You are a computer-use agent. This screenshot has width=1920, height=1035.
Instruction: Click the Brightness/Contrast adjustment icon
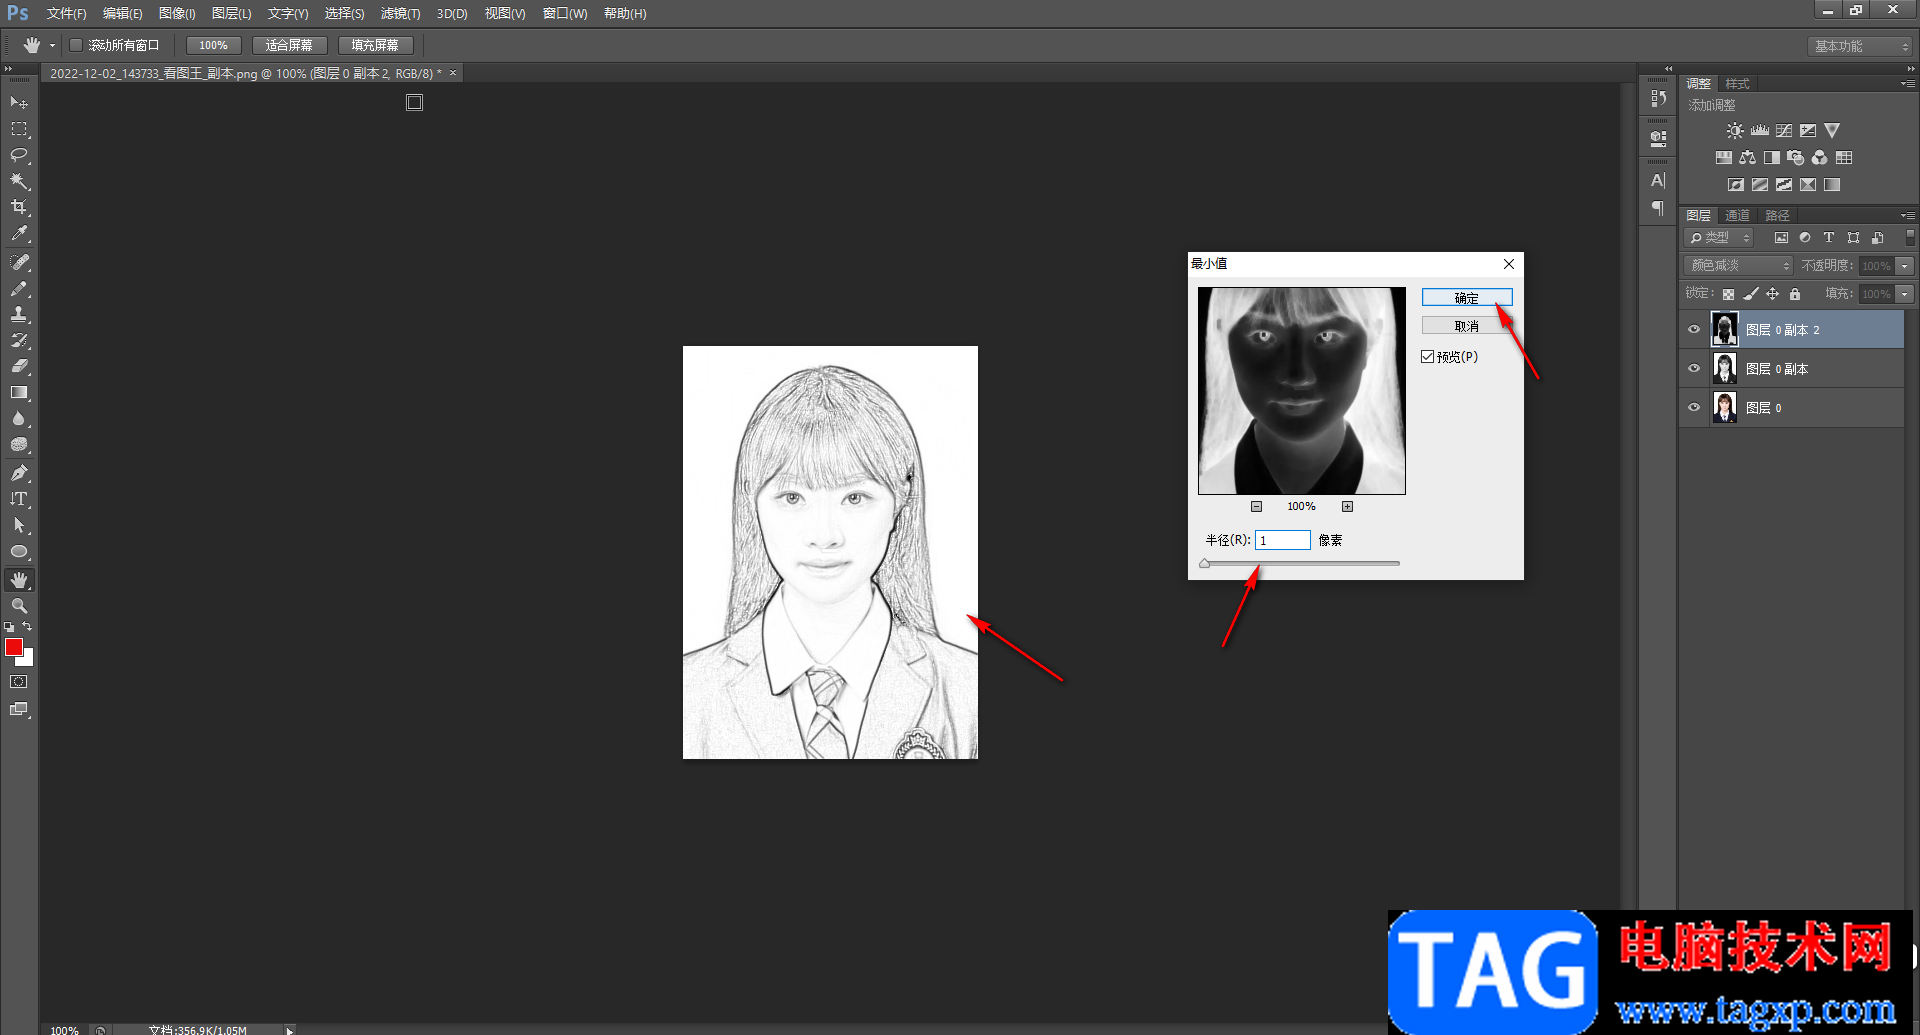1735,131
